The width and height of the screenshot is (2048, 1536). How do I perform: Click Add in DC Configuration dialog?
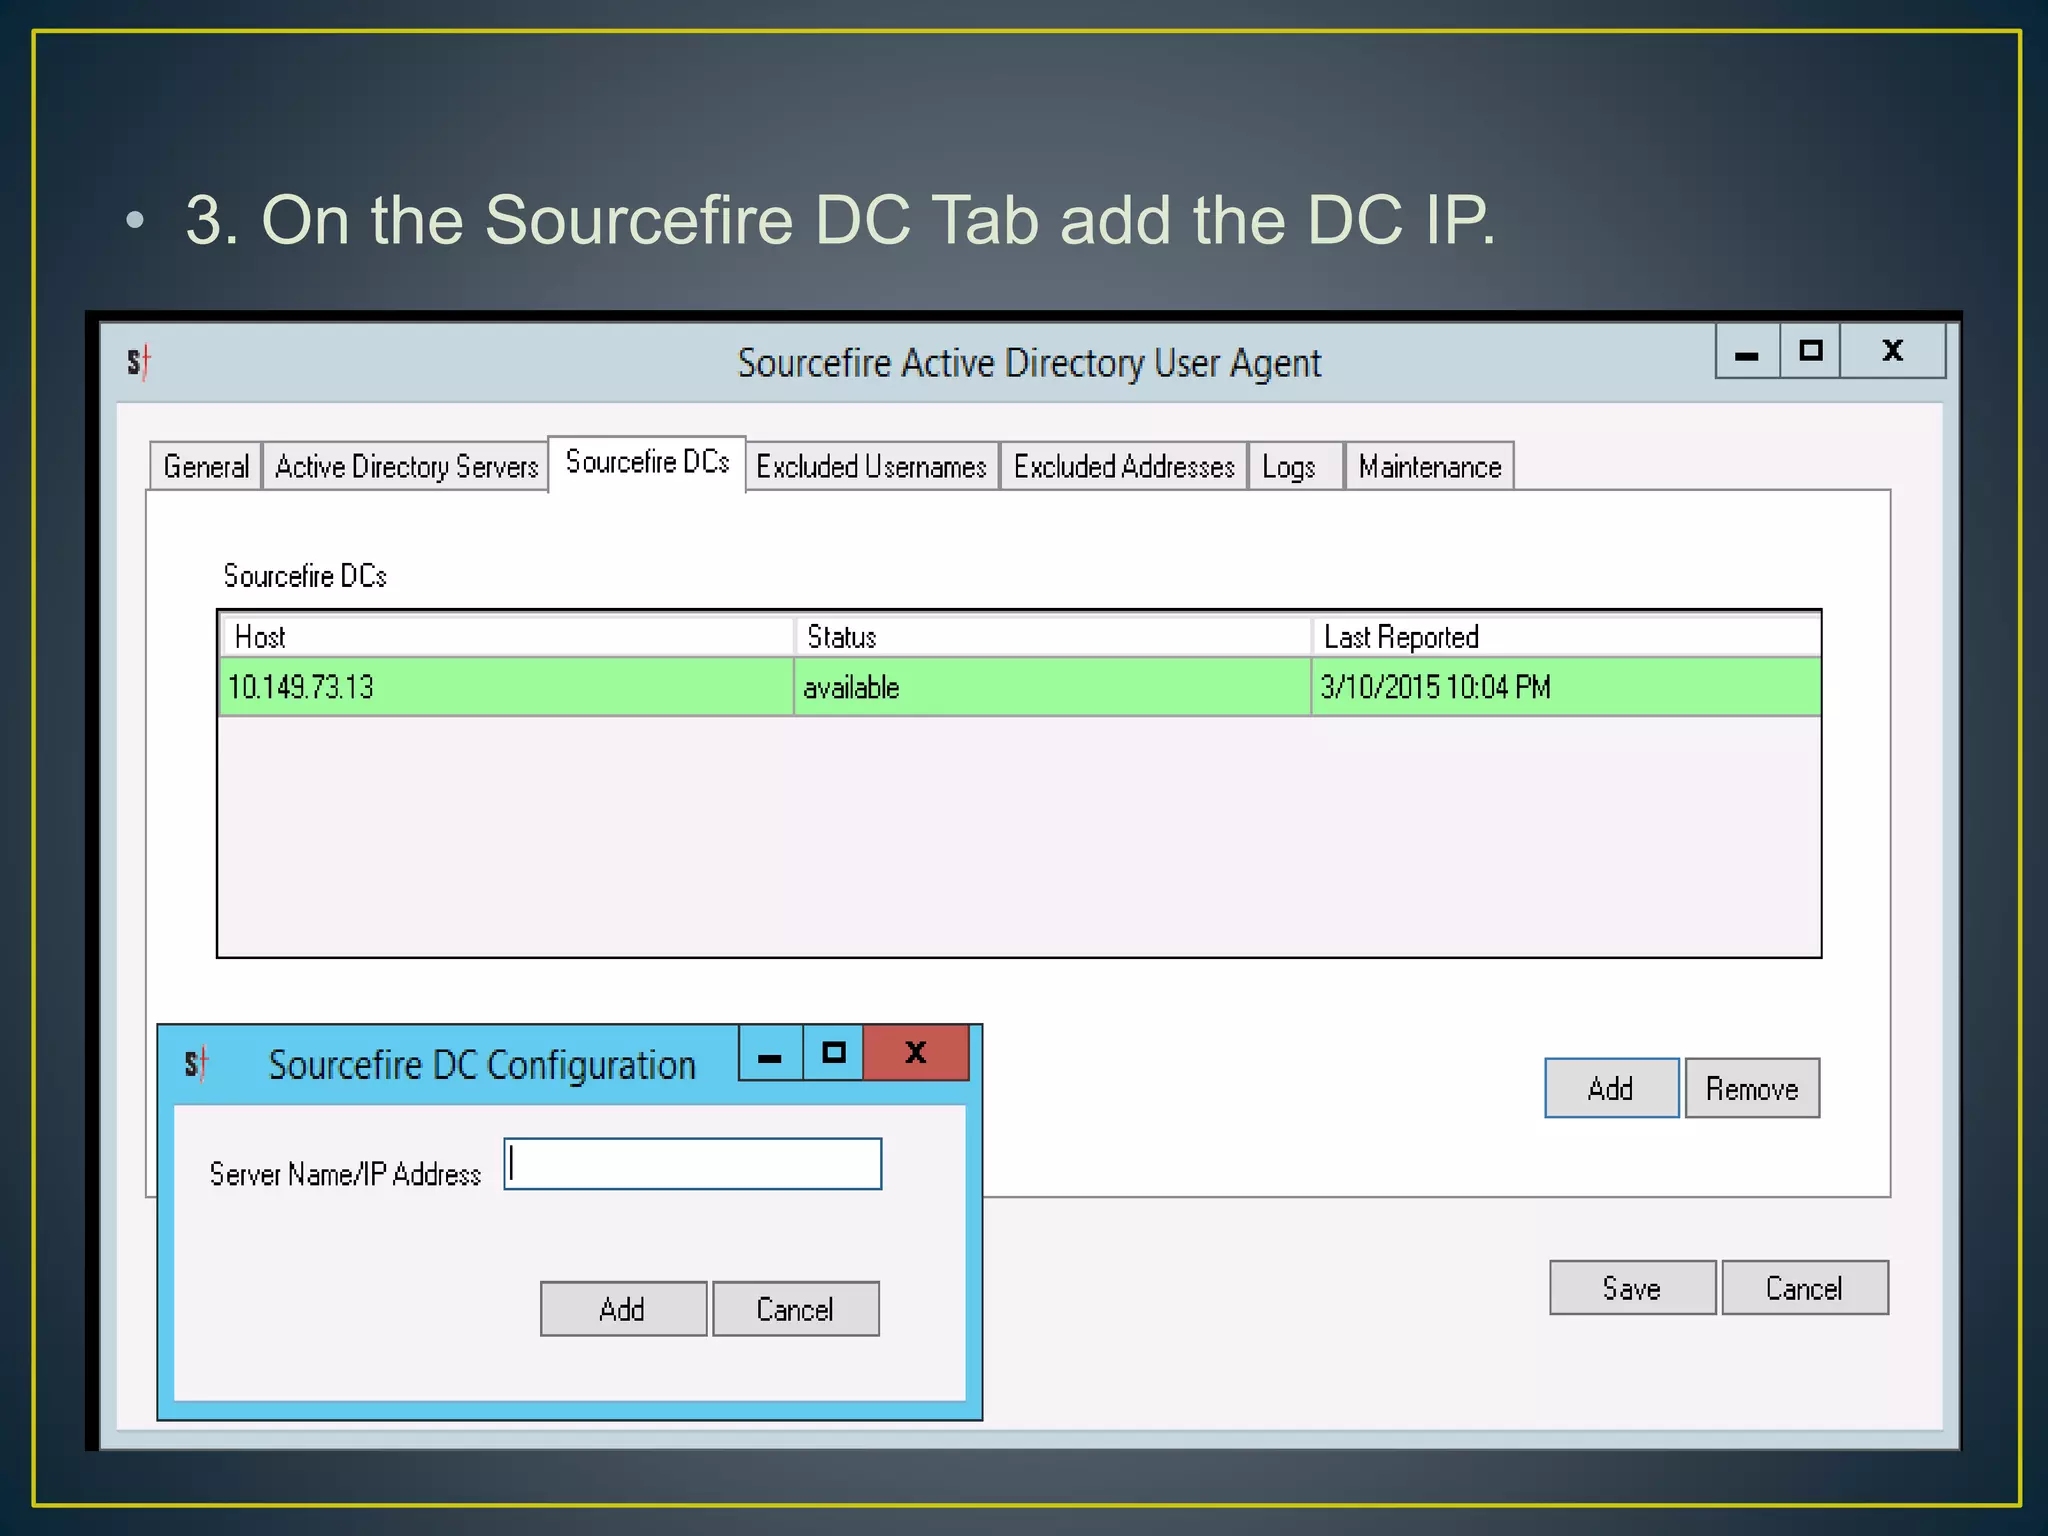coord(623,1309)
